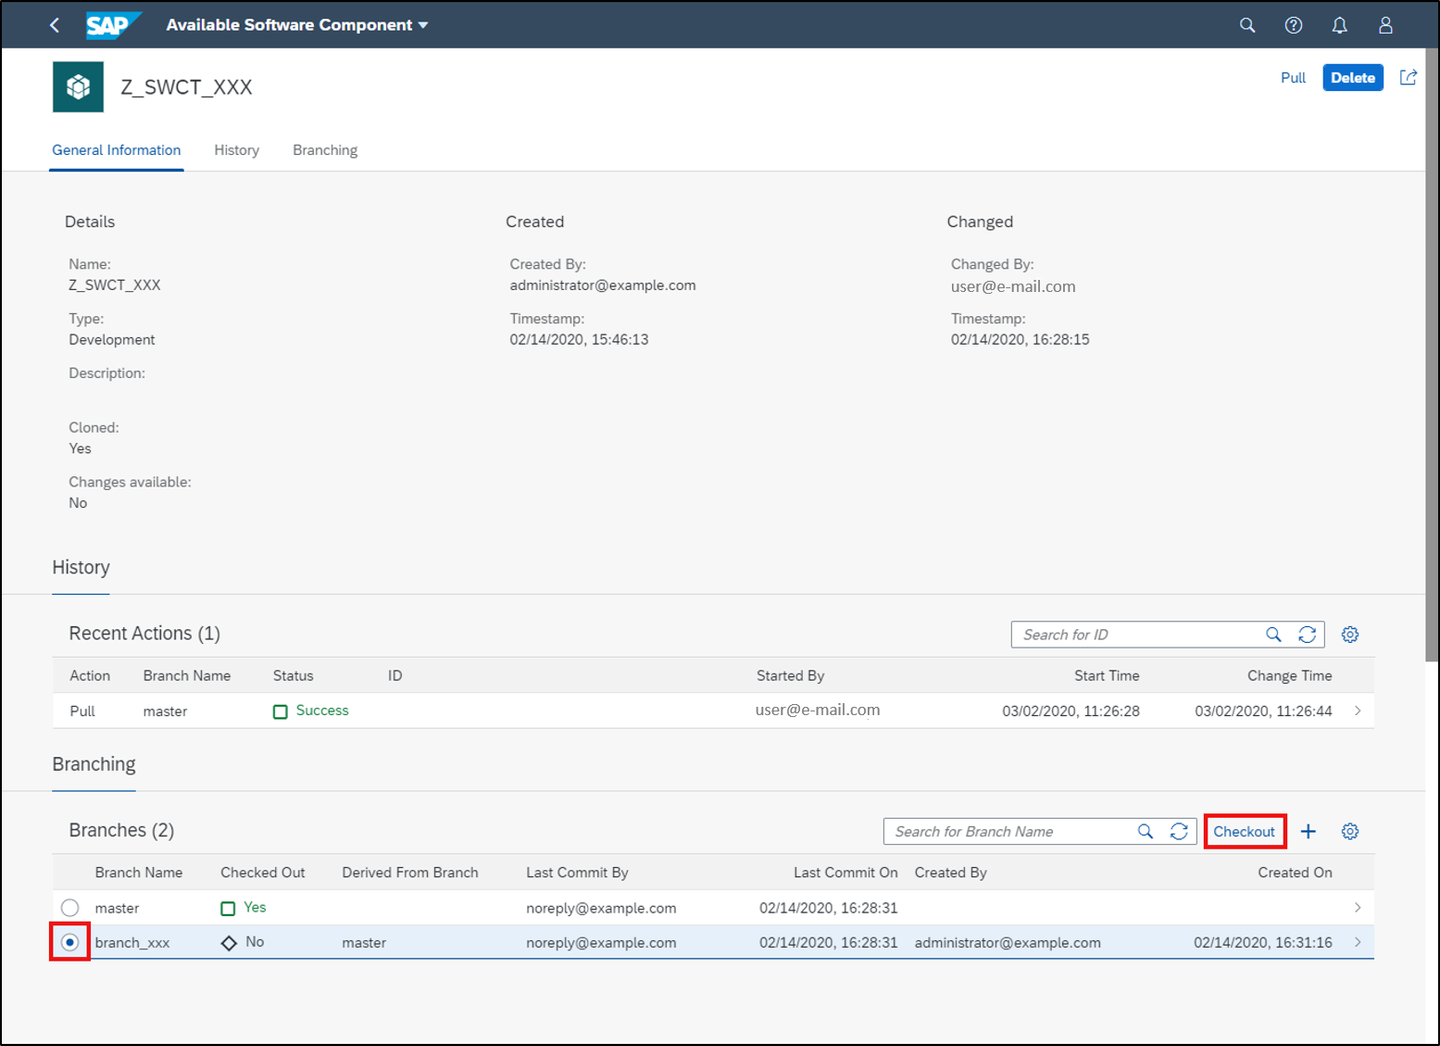The width and height of the screenshot is (1440, 1046).
Task: Open branch_xxx details chevron
Action: coord(1357,942)
